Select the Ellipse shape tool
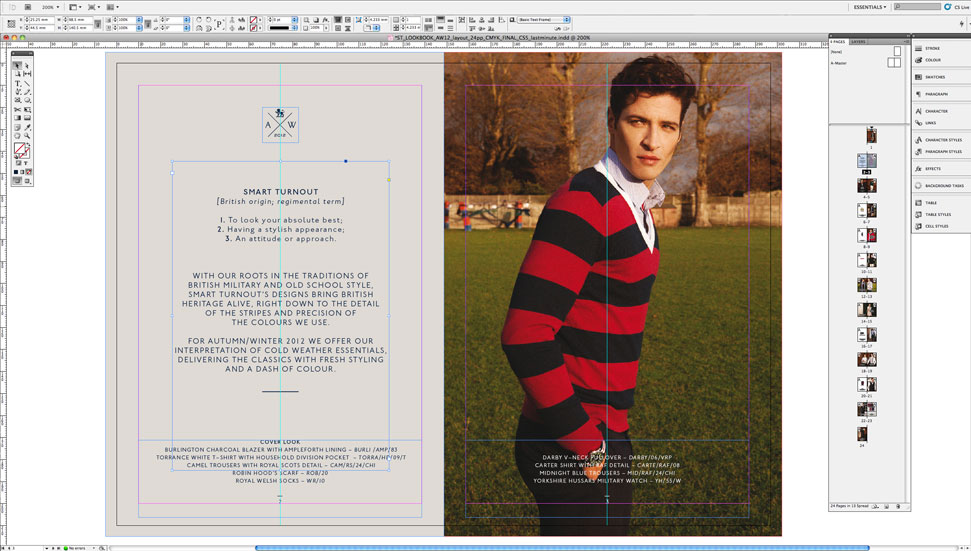The width and height of the screenshot is (971, 551). point(27,100)
